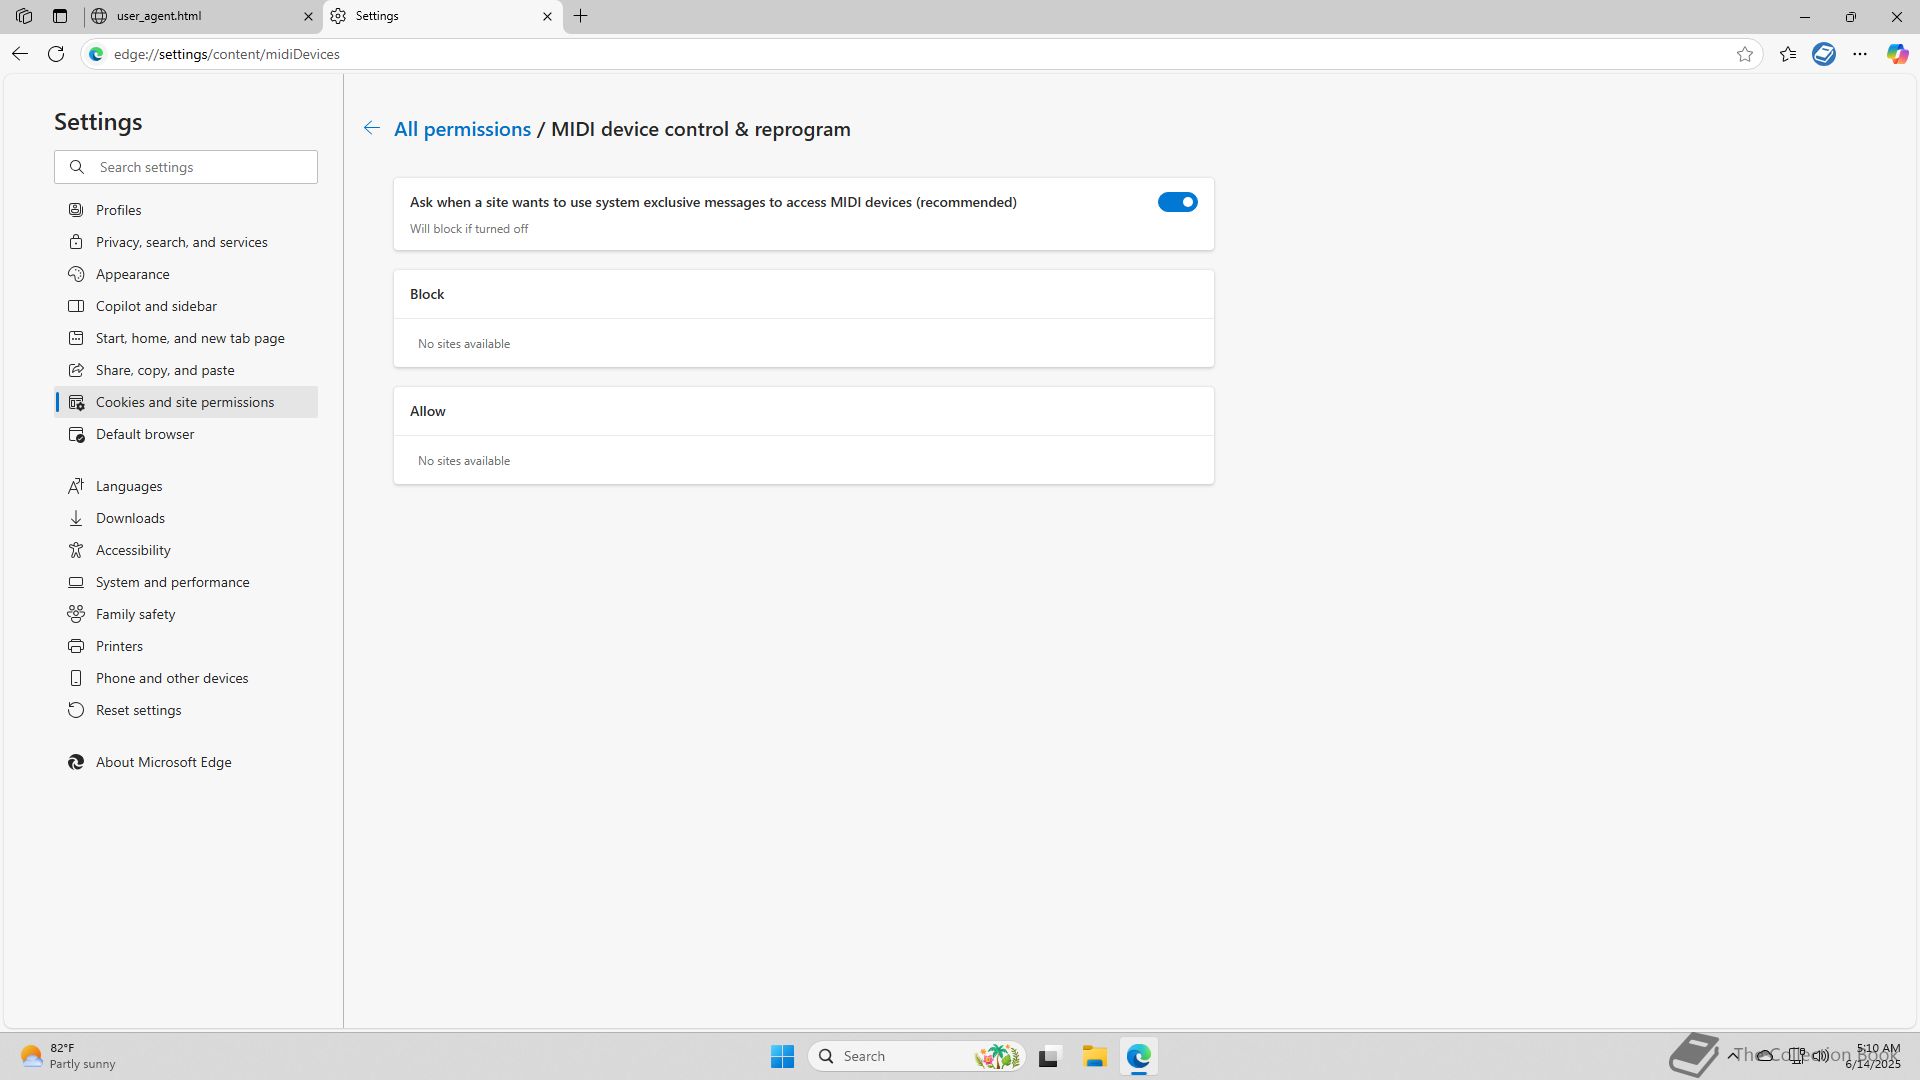Open the Workspaces icon

24,16
